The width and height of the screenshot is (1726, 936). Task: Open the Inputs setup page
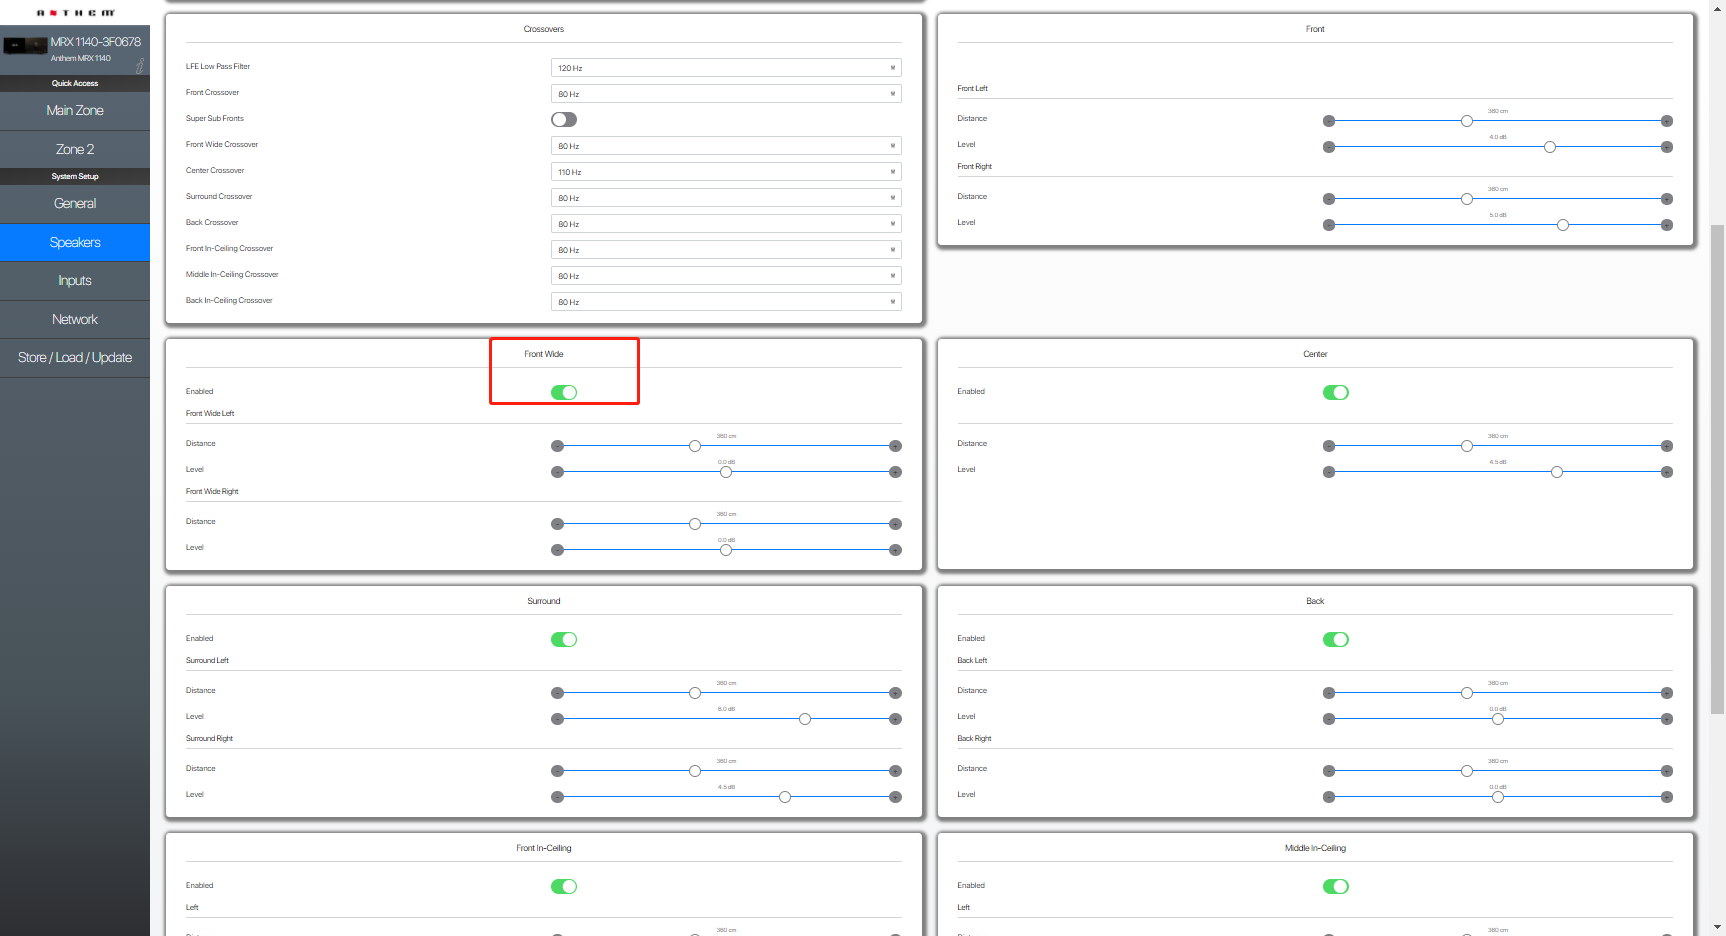[x=75, y=281]
